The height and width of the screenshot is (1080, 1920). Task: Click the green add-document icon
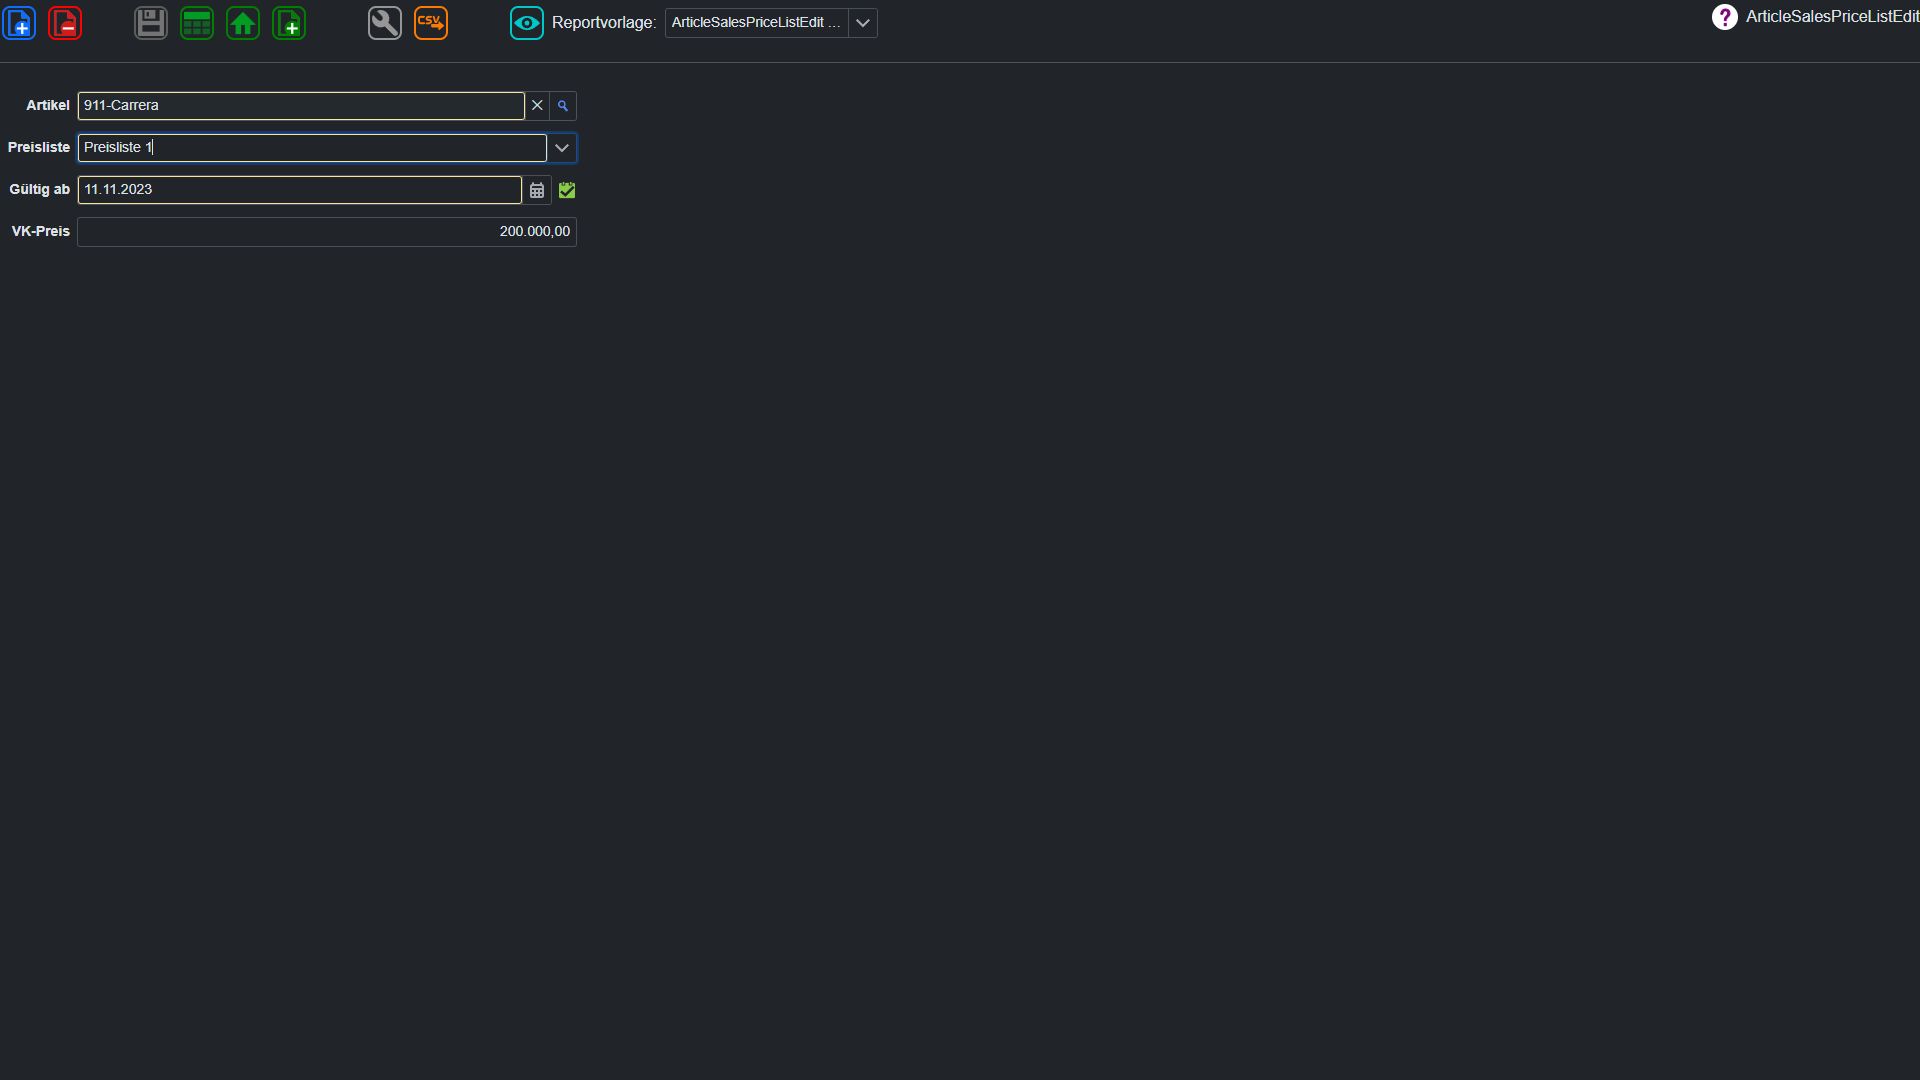coord(289,23)
